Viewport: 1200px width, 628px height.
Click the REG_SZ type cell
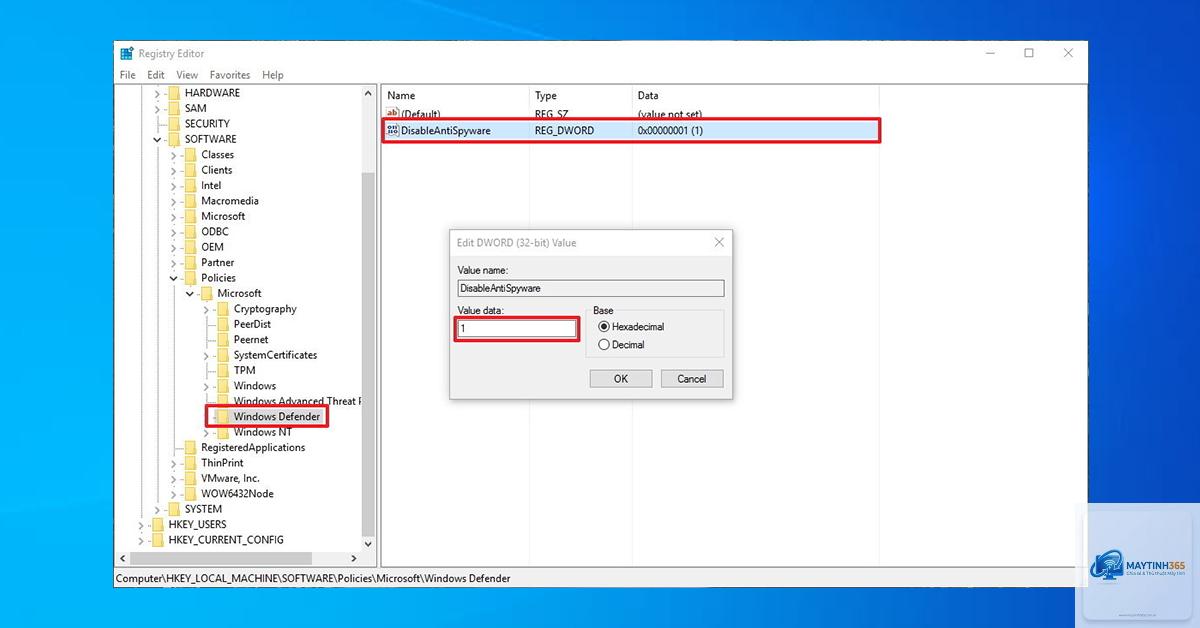[552, 114]
